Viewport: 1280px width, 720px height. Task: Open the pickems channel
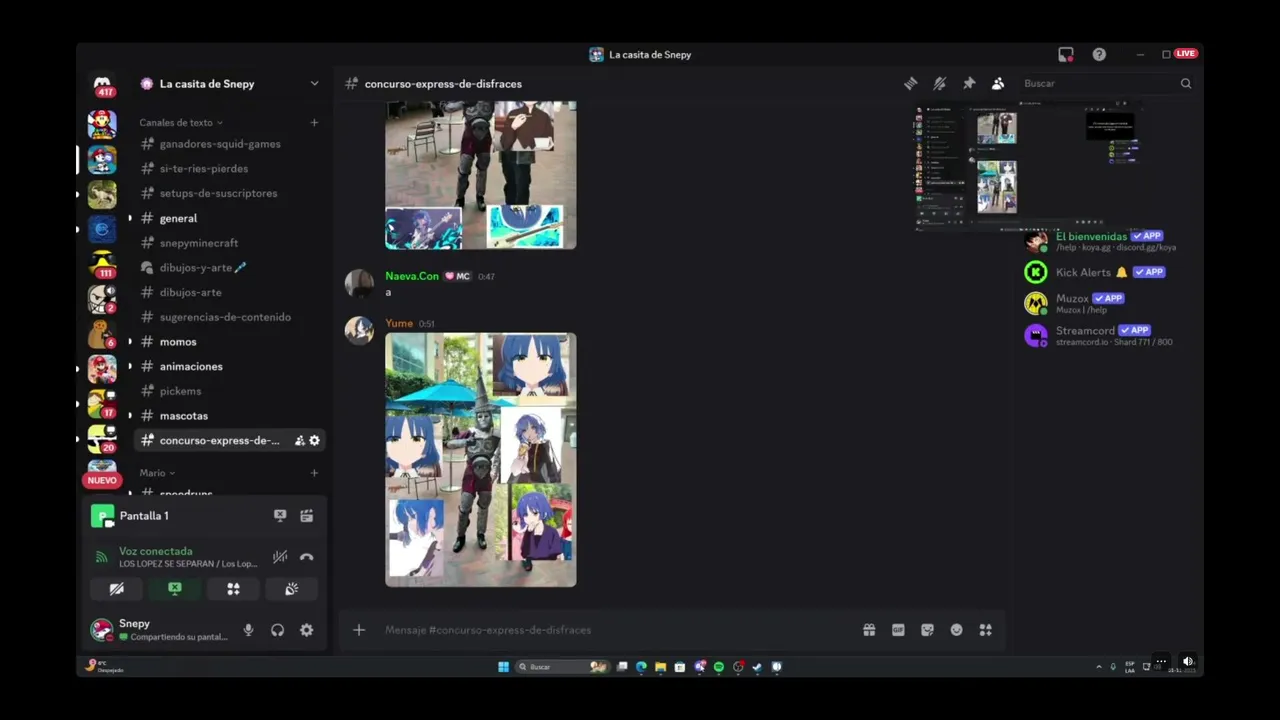[x=229, y=391]
